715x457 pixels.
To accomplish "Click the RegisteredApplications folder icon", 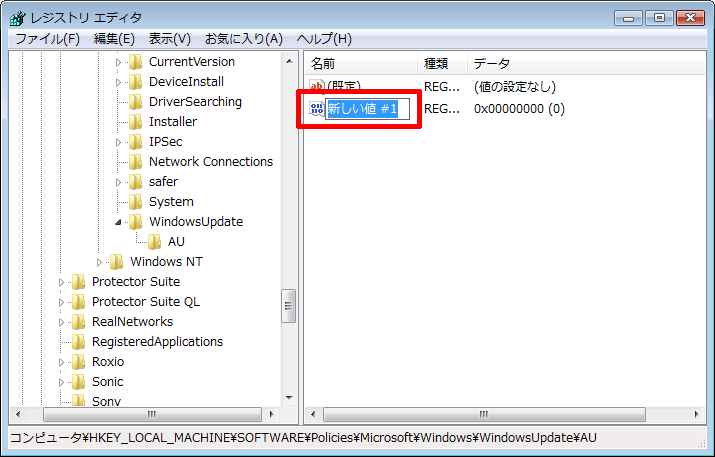I will click(x=78, y=342).
